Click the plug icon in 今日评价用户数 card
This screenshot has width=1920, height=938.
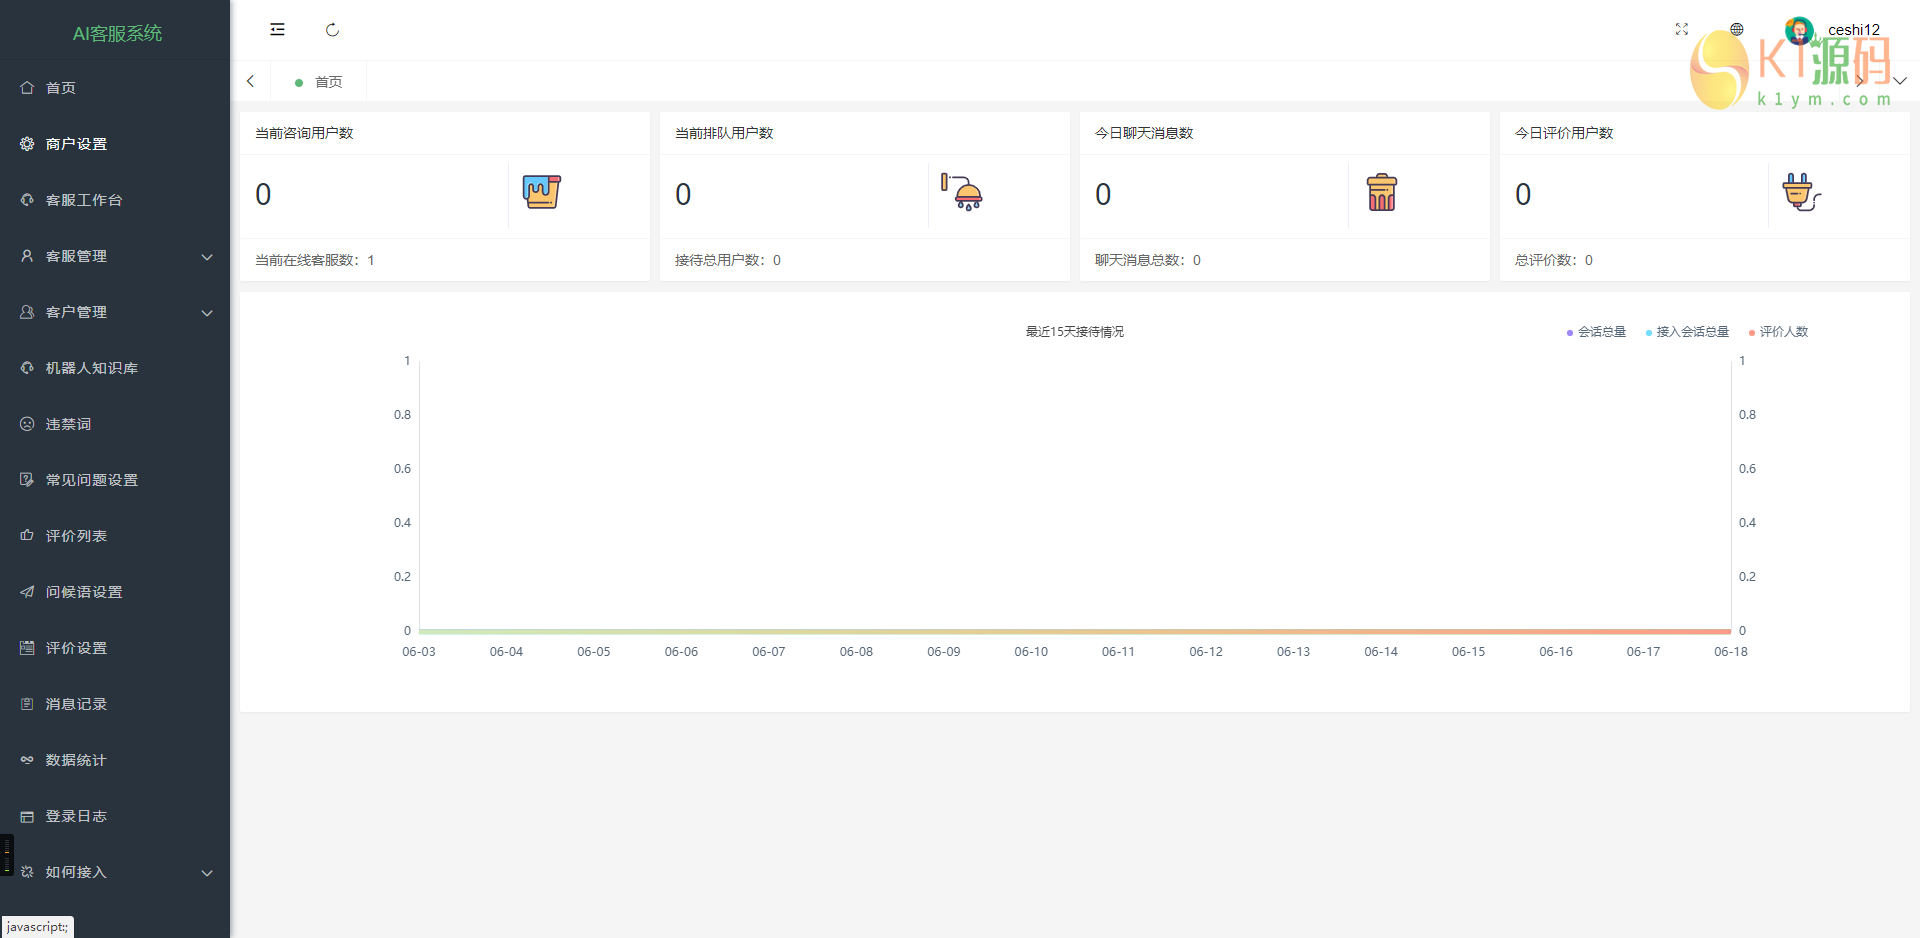coord(1802,192)
